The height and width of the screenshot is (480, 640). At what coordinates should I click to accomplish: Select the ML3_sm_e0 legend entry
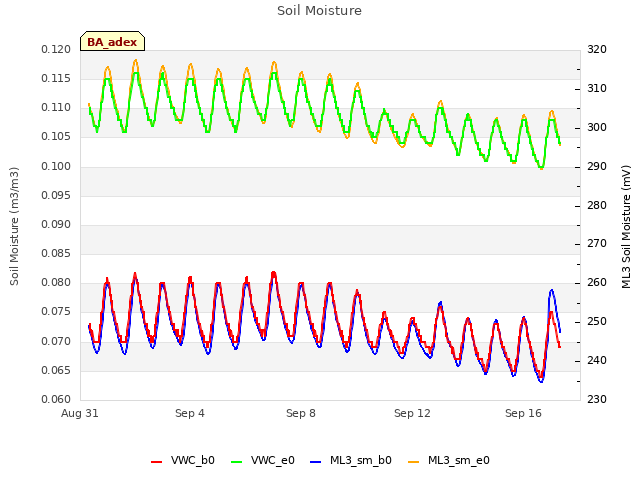point(449,460)
